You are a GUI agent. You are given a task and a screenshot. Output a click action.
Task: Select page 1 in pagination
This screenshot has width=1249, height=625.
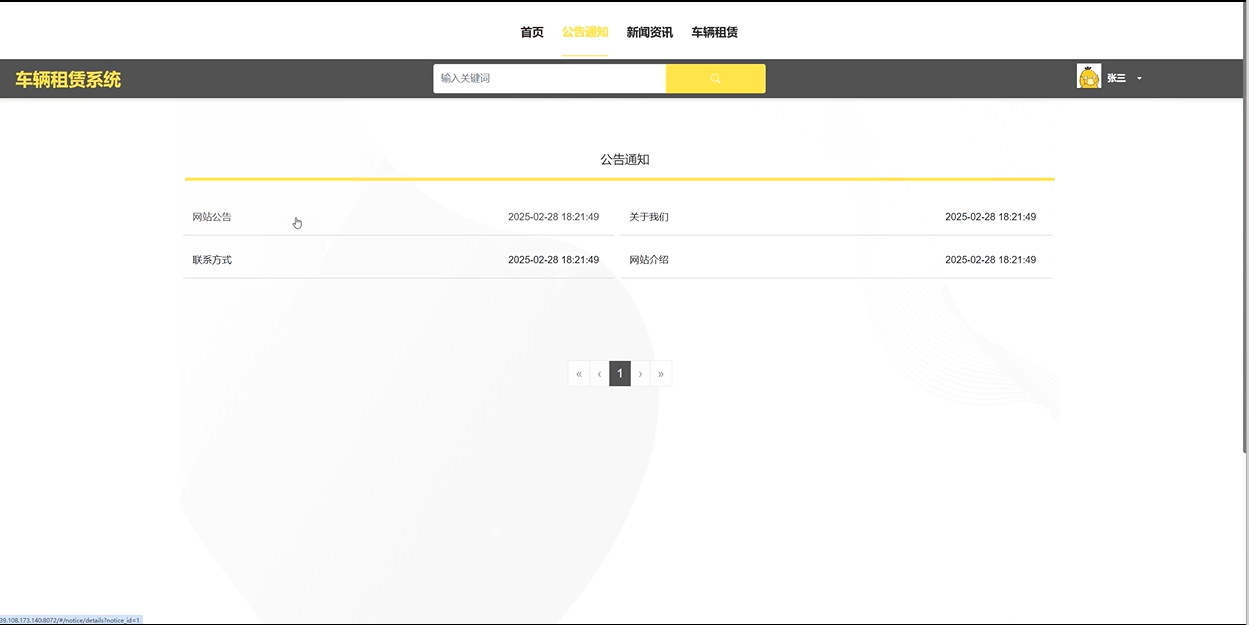(x=620, y=374)
